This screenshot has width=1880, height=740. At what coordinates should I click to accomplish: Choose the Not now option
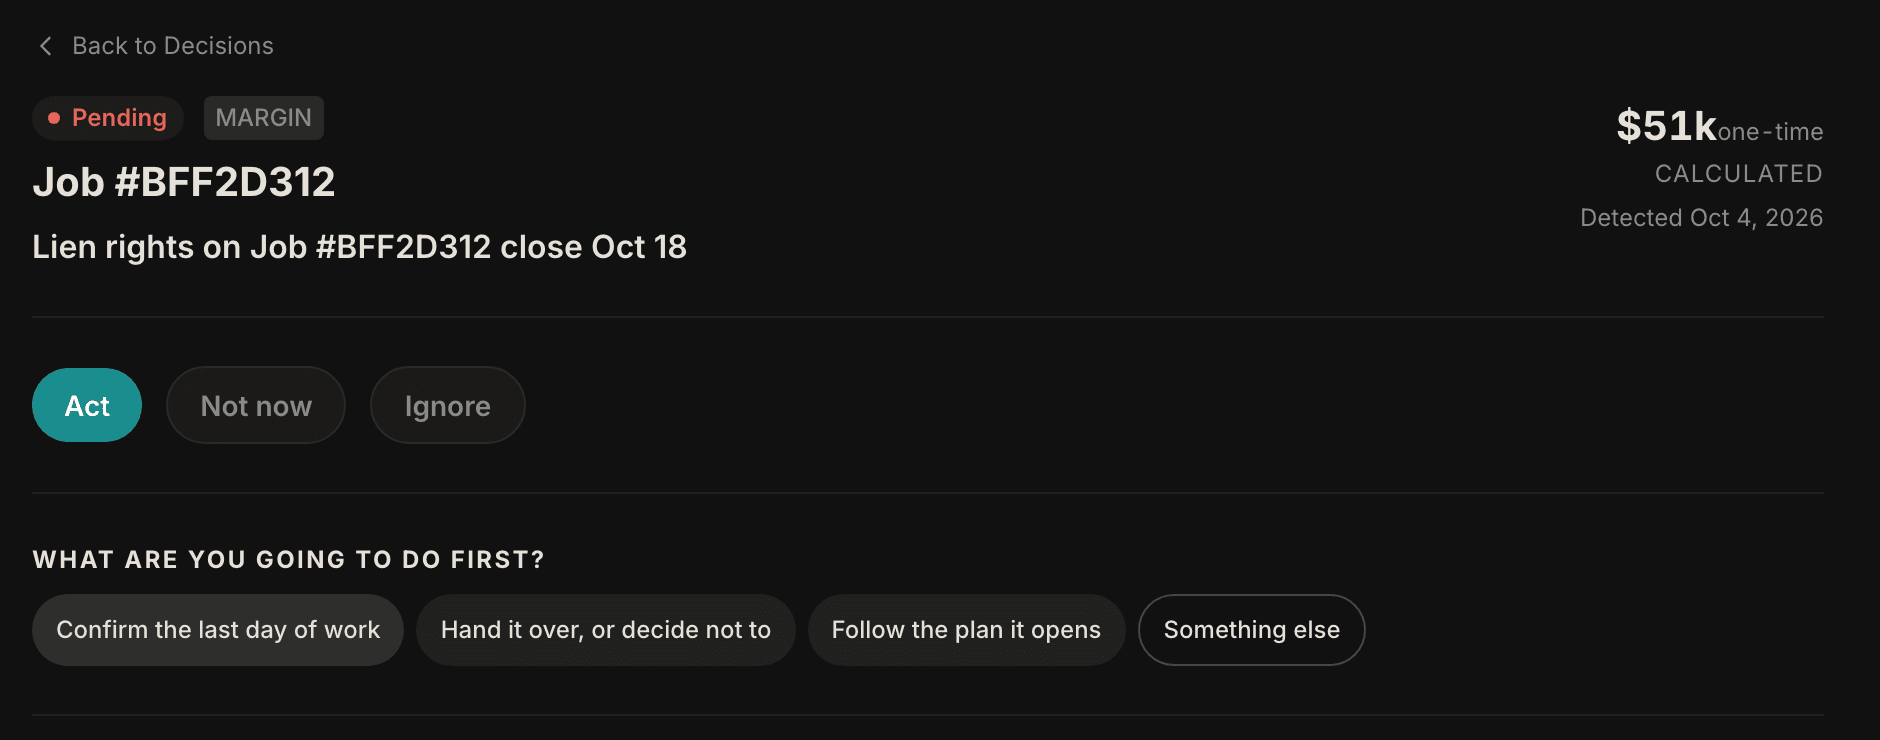tap(256, 405)
